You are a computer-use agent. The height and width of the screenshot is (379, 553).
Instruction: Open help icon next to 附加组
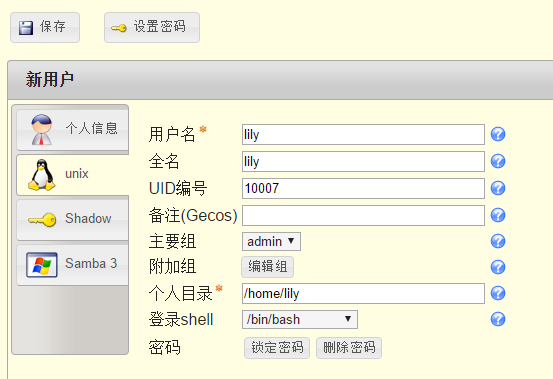[x=498, y=267]
